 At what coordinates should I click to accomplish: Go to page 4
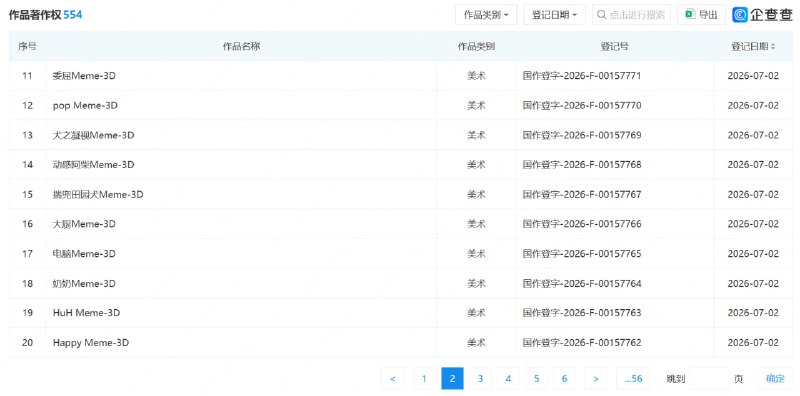pos(508,378)
